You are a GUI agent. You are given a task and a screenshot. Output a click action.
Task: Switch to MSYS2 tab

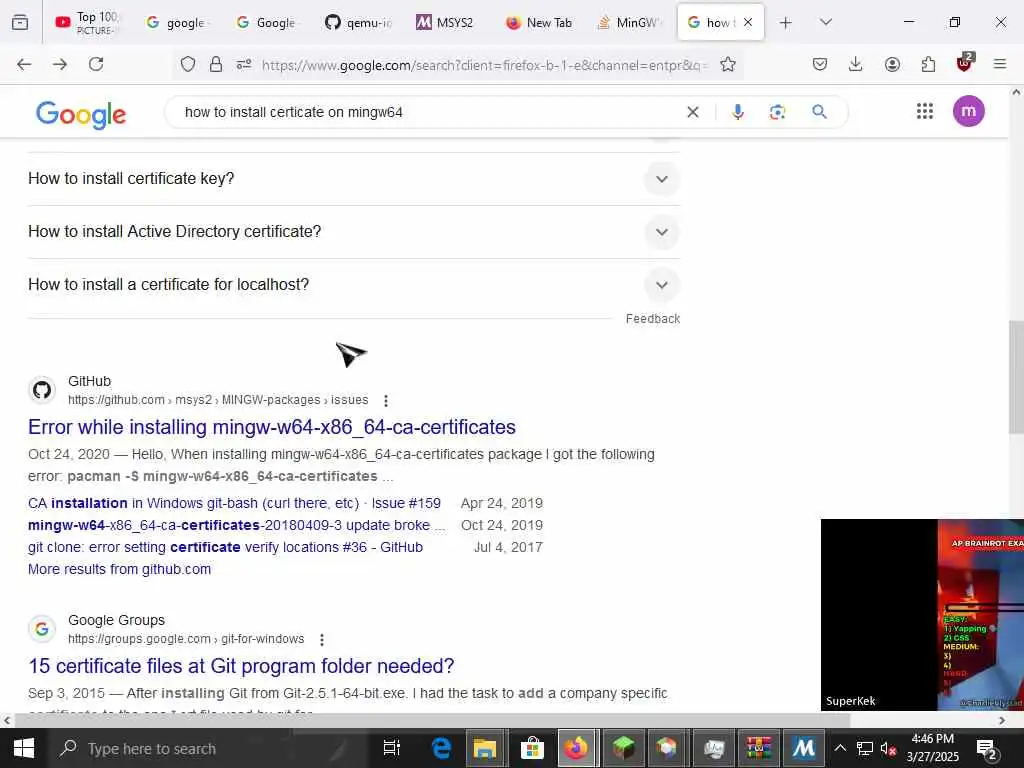click(x=446, y=22)
